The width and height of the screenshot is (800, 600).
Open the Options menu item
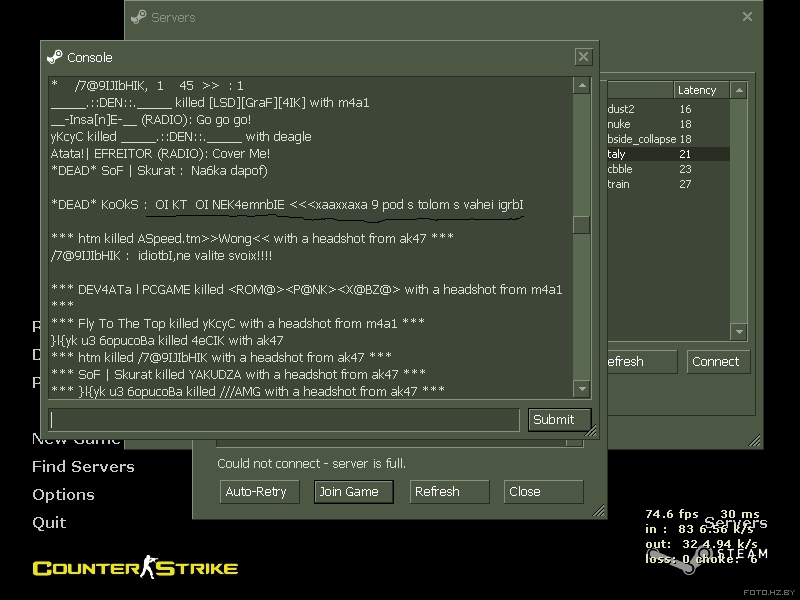click(63, 495)
